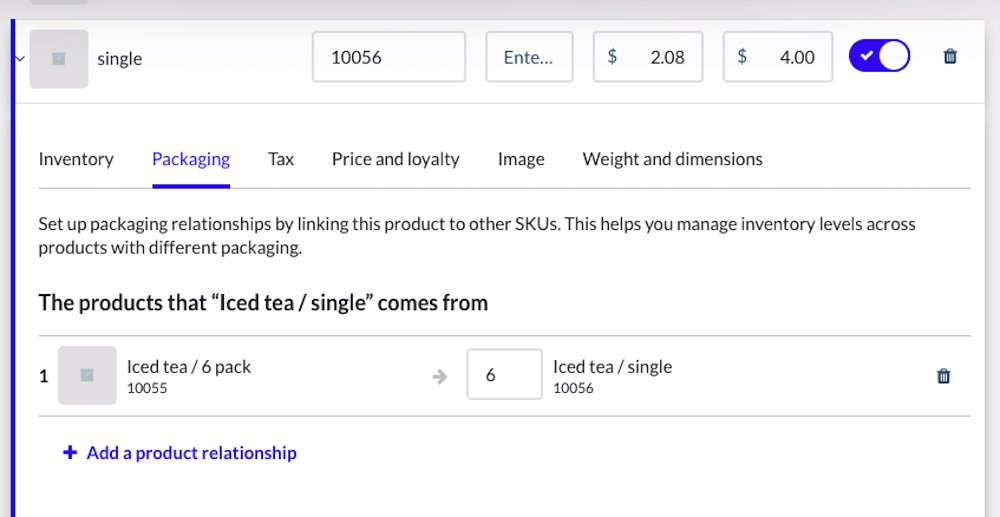1000x517 pixels.
Task: Select the Packaging tab
Action: click(x=191, y=159)
